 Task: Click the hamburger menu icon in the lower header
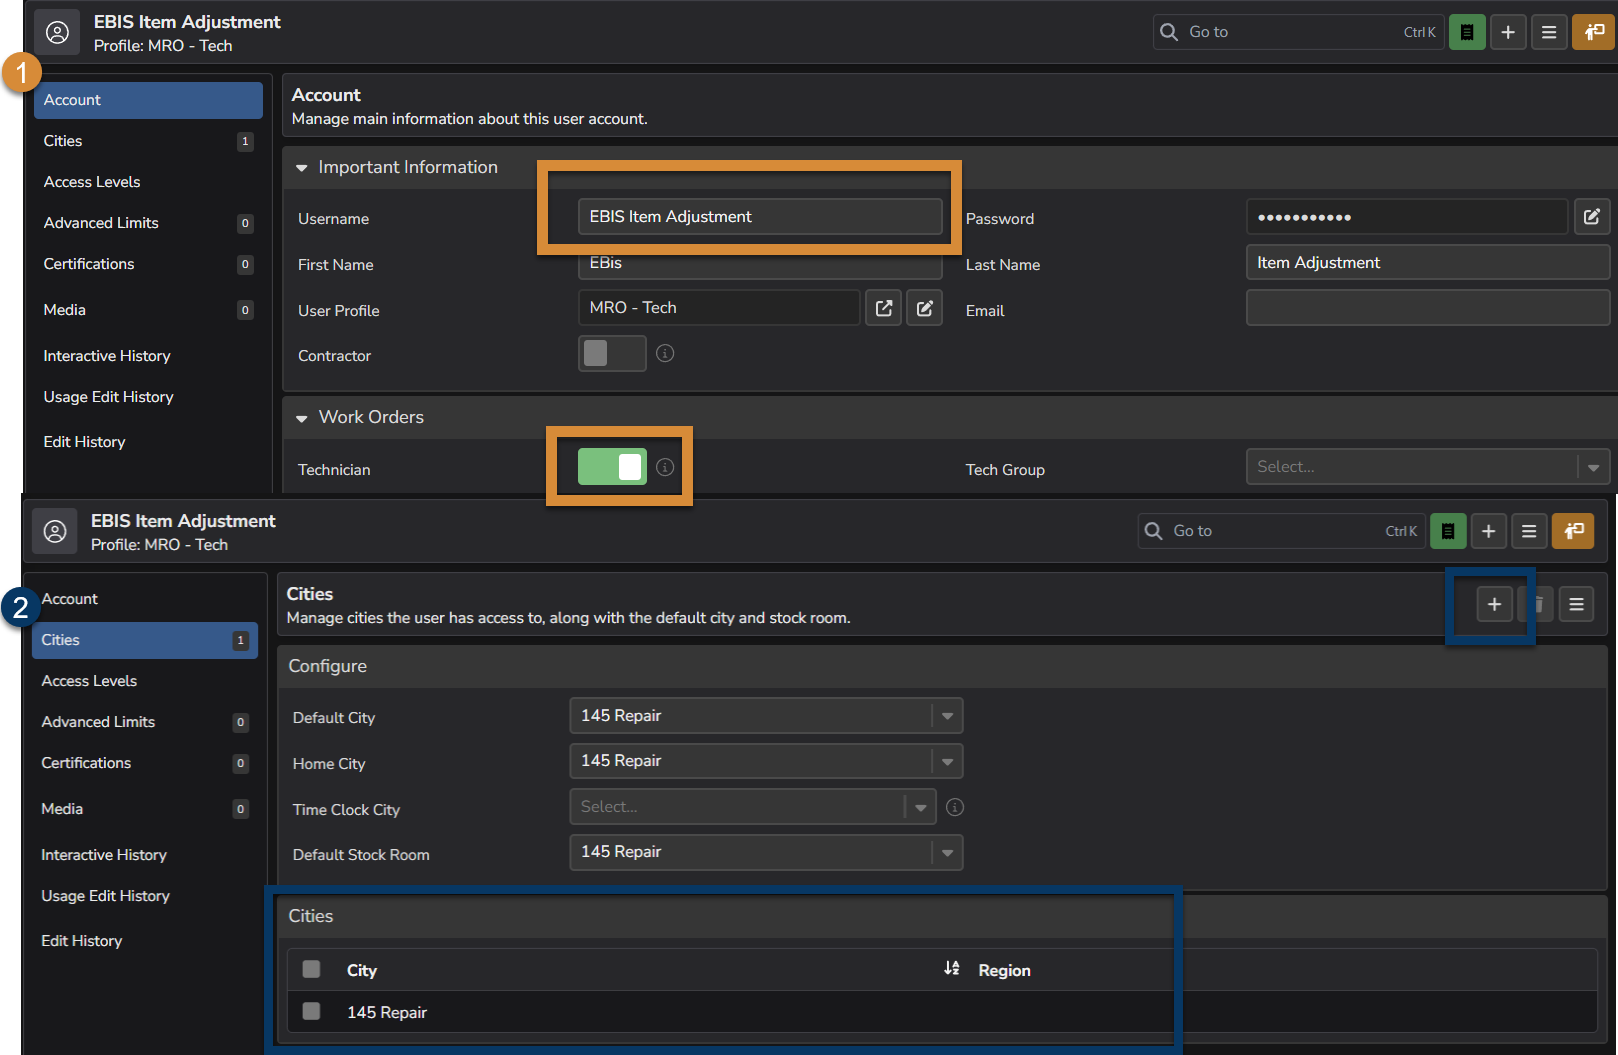(x=1529, y=531)
